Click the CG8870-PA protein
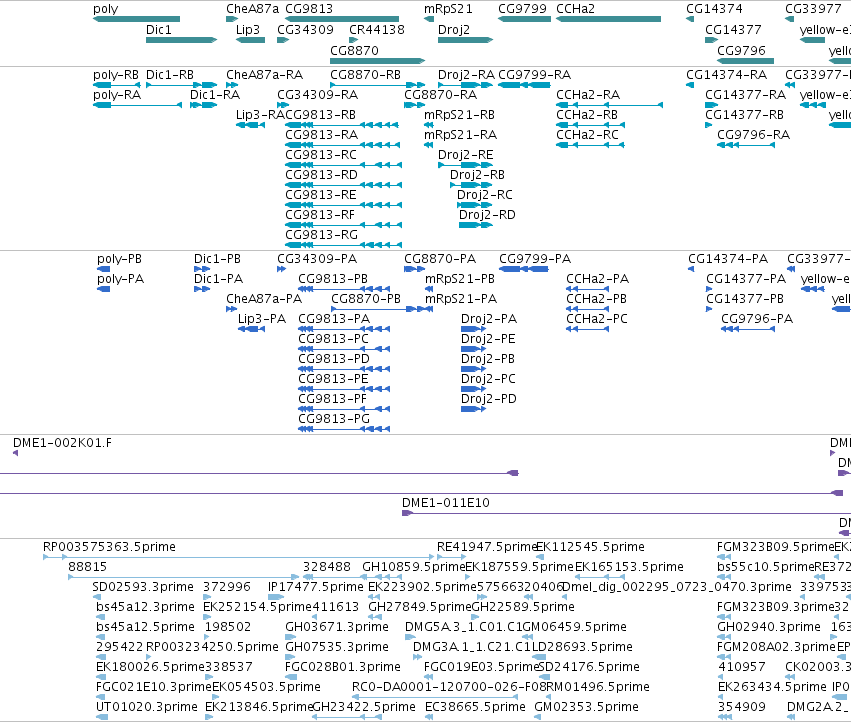The height and width of the screenshot is (722, 851). (415, 269)
